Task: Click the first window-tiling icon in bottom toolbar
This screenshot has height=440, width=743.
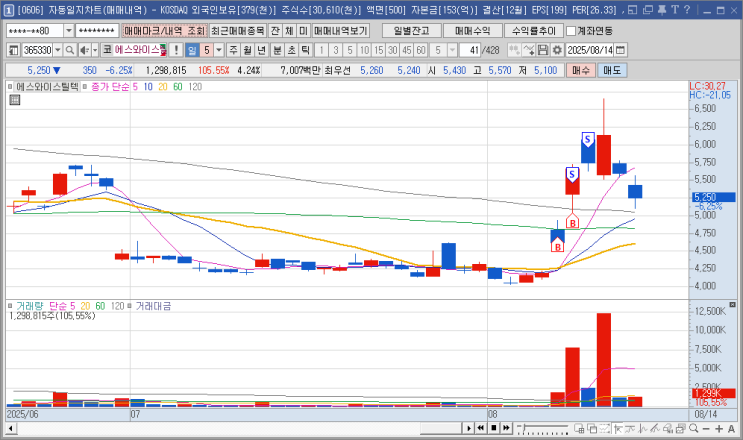Action: tap(579, 429)
